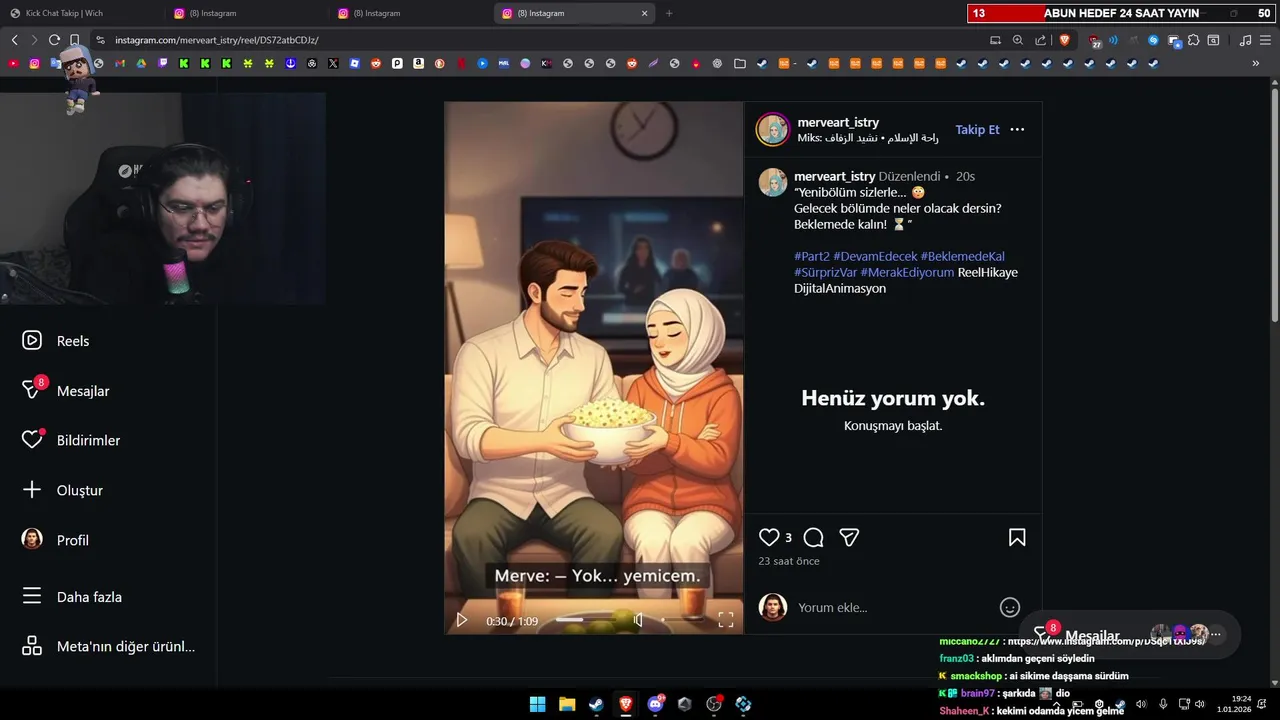Switch to the second (8) Instagram tab
Viewport: 1280px width, 720px height.
[411, 13]
